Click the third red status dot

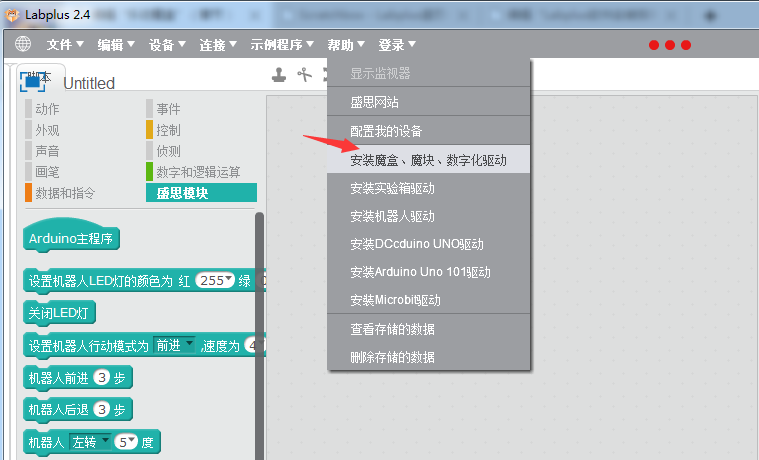(x=686, y=45)
